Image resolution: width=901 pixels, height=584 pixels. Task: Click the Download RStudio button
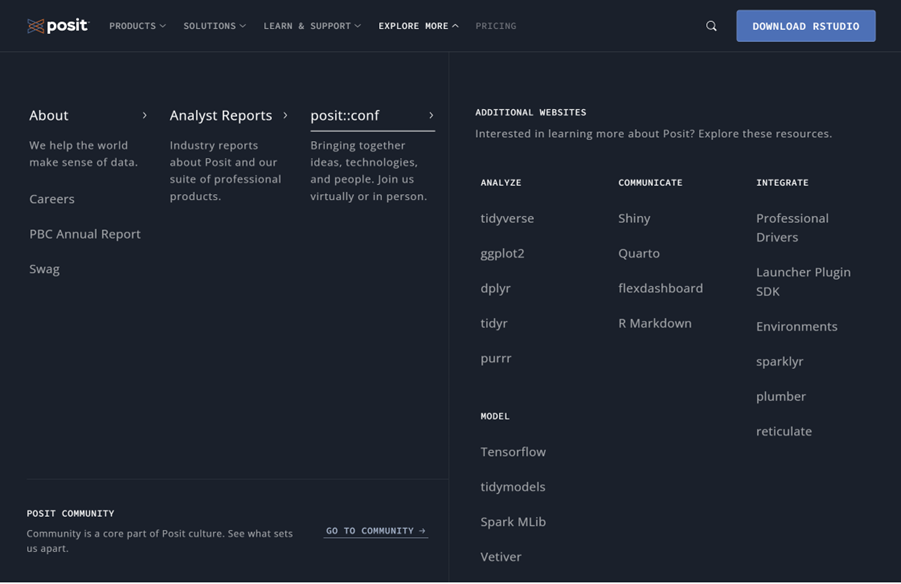(806, 26)
